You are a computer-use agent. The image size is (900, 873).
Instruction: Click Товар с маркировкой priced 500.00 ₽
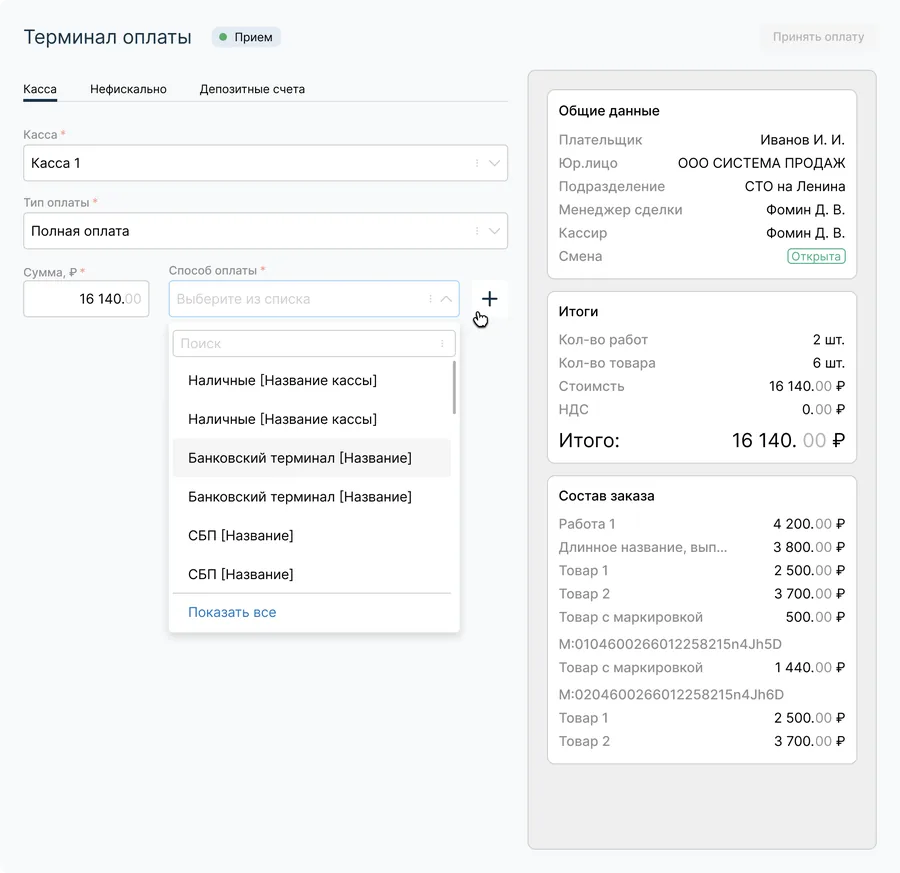[702, 617]
